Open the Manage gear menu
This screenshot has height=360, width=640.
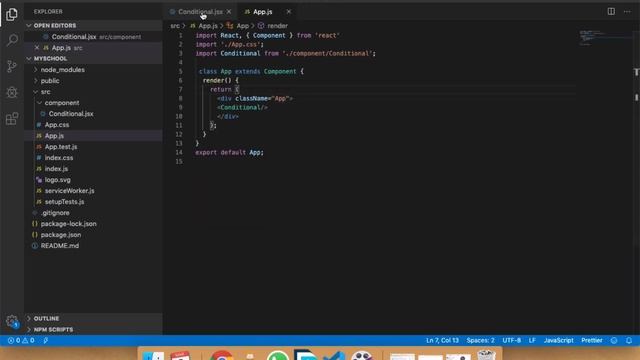point(12,321)
